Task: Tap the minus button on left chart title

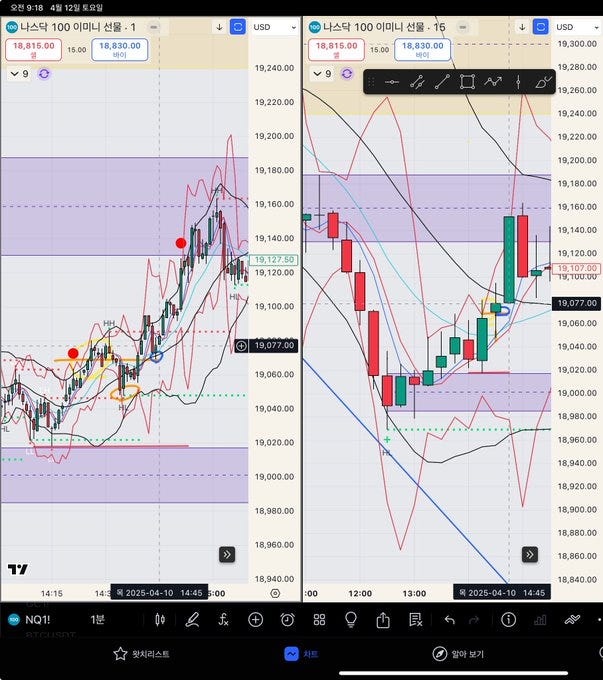Action: point(154,27)
